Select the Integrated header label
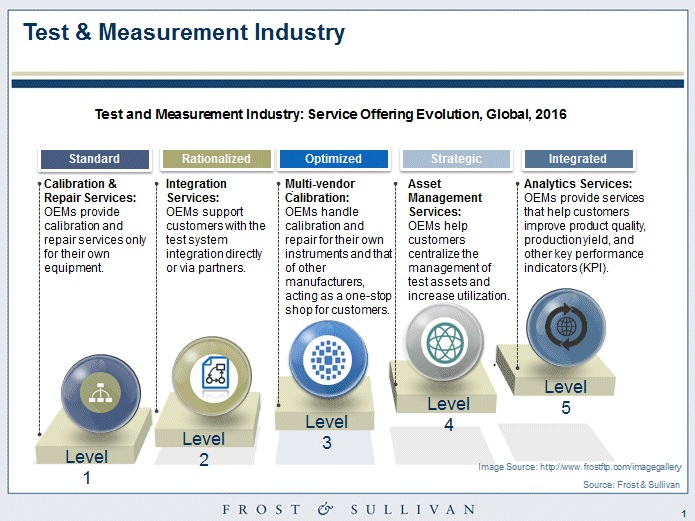This screenshot has height=521, width=695. click(x=578, y=159)
